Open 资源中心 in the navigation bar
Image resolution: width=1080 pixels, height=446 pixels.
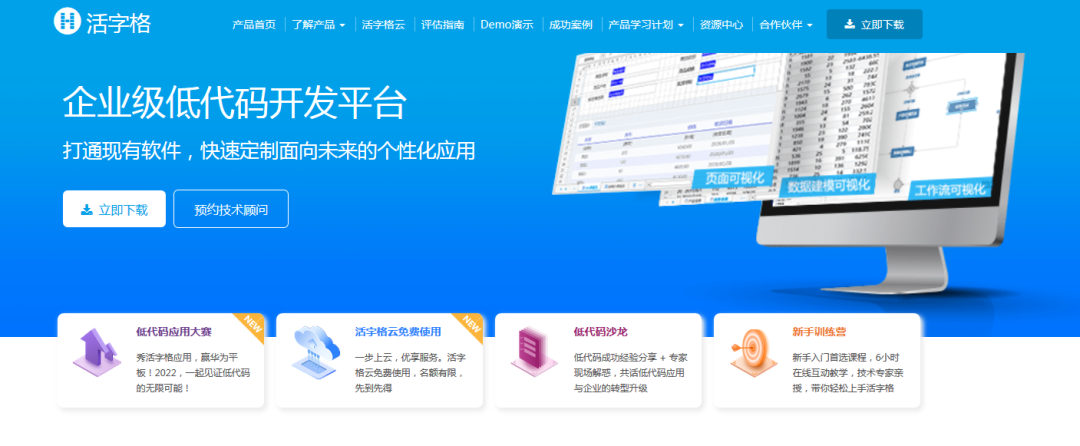721,25
